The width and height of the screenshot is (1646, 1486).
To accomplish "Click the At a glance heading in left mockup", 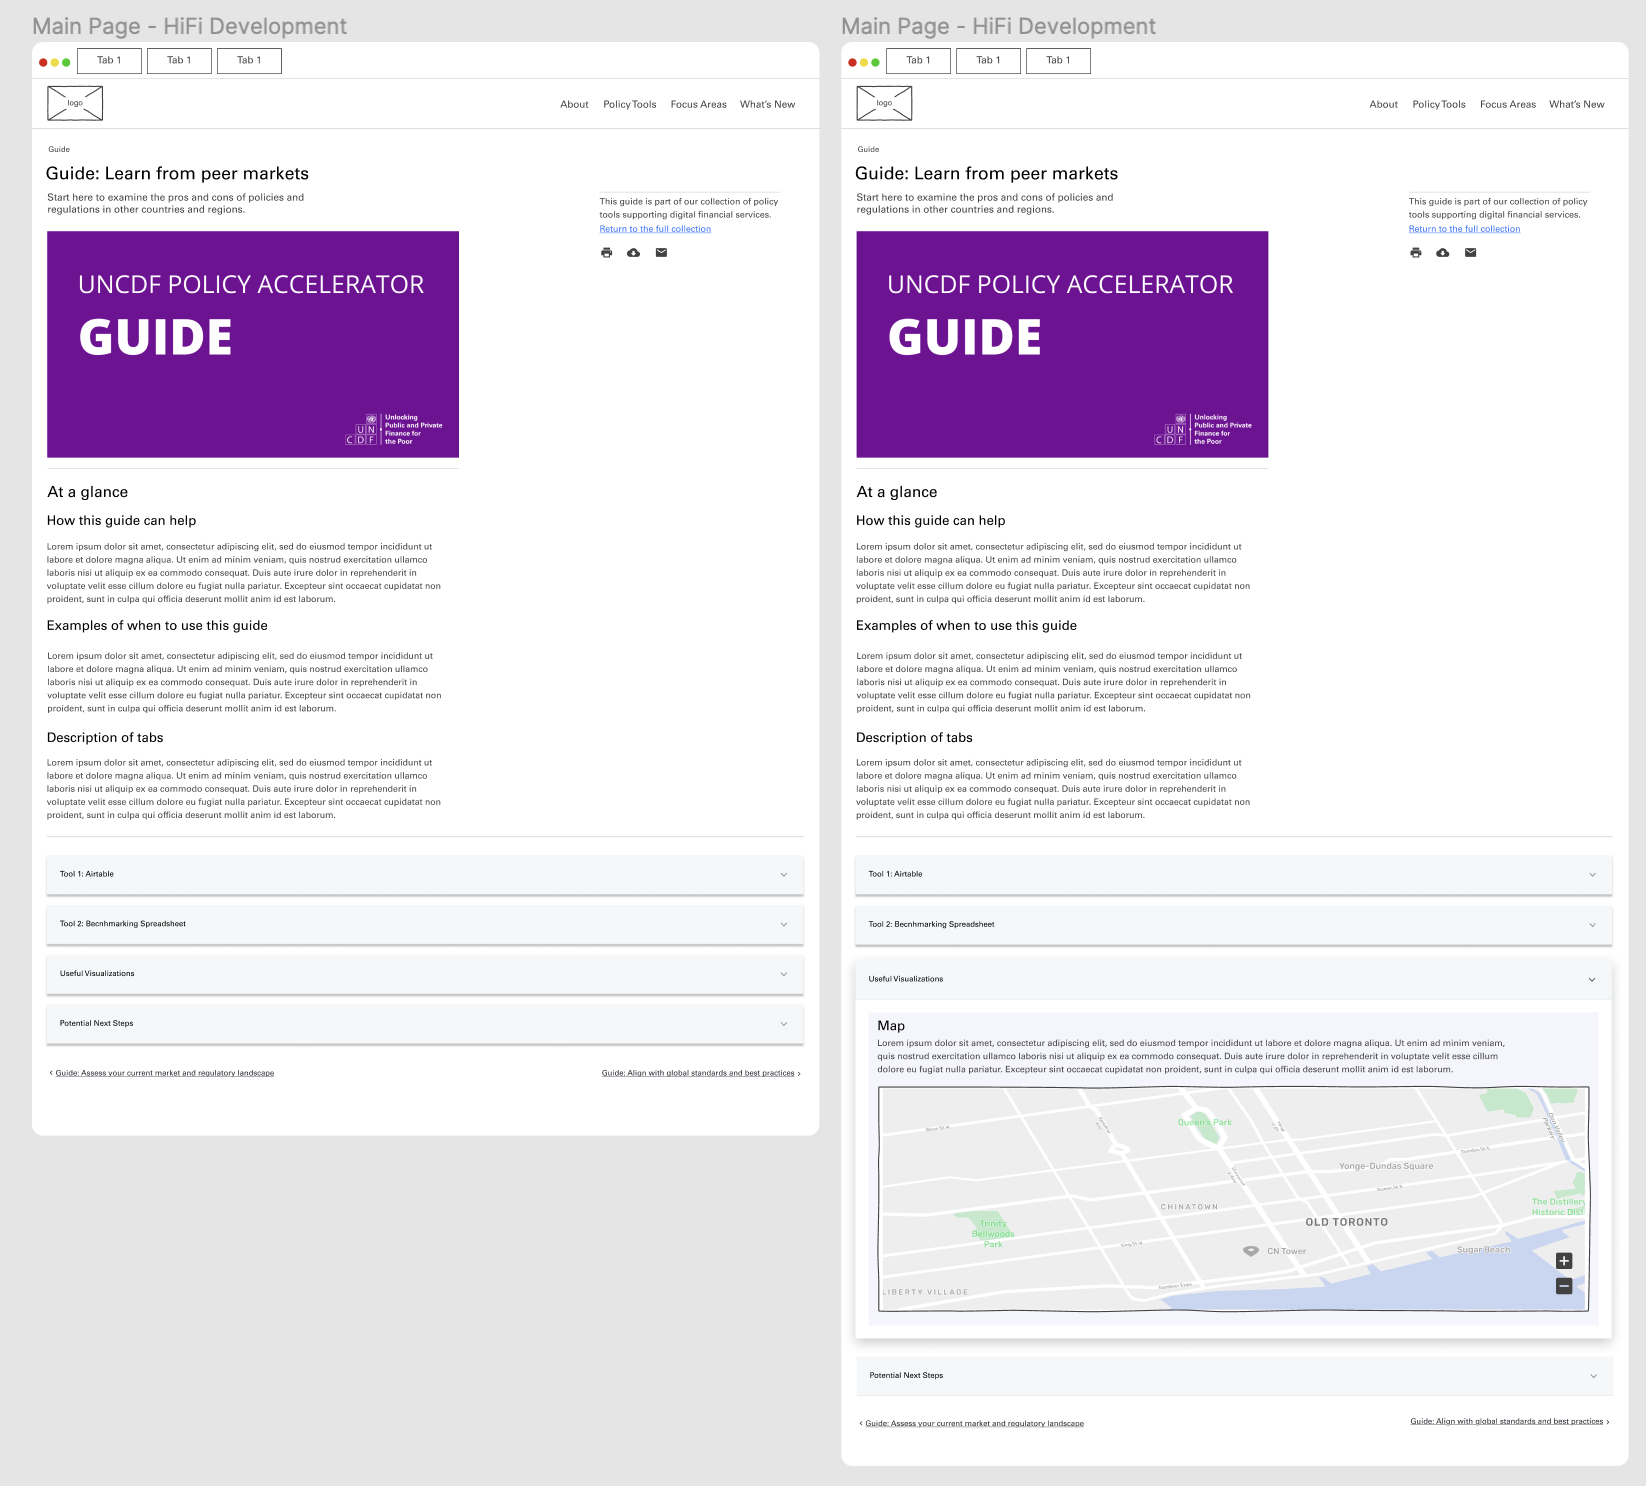I will coord(88,492).
